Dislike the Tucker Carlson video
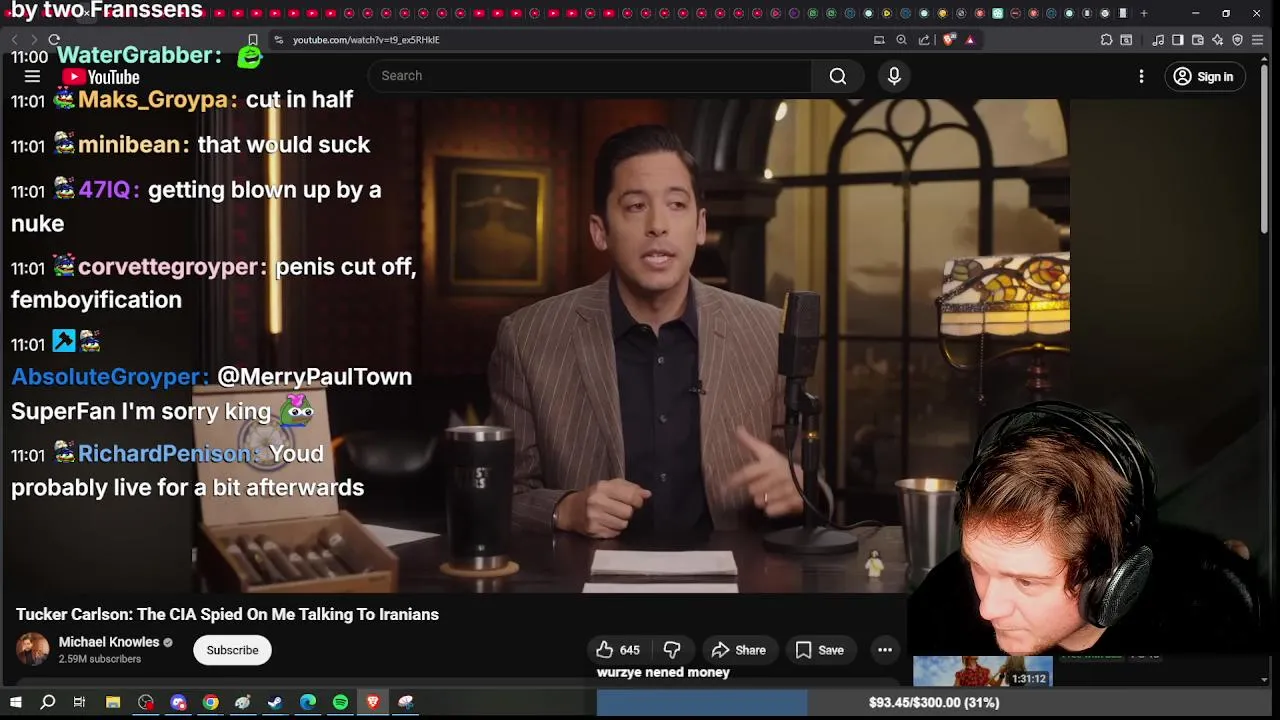The image size is (1280, 720). click(672, 650)
